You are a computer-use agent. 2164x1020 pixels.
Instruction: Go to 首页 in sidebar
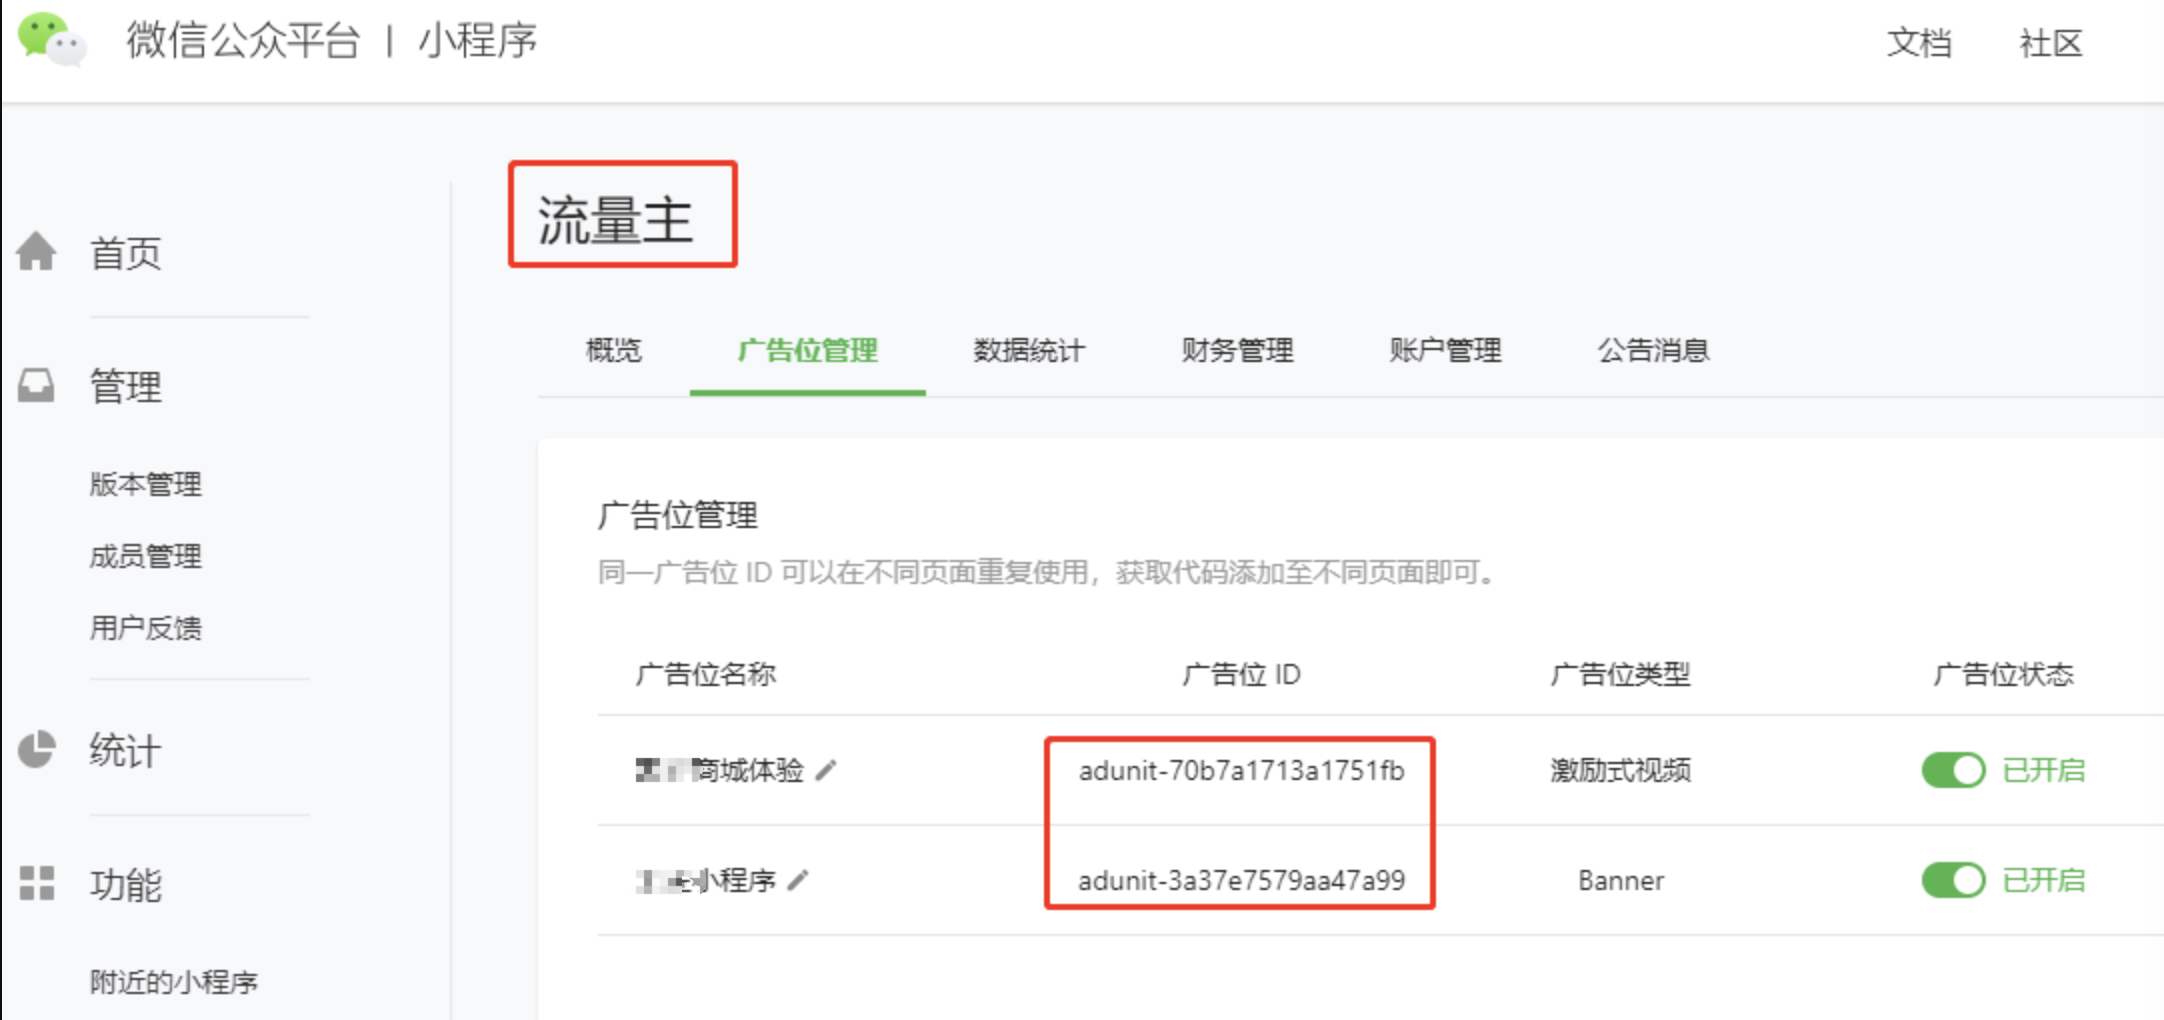[x=126, y=253]
